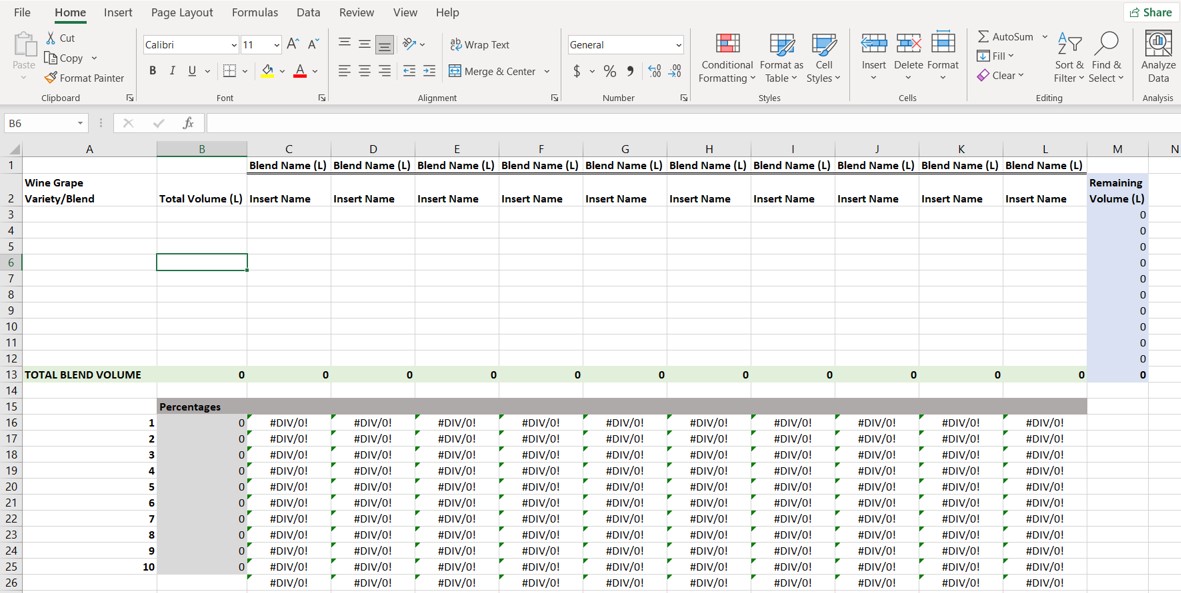Image resolution: width=1181 pixels, height=593 pixels.
Task: Toggle Bold formatting
Action: click(153, 71)
